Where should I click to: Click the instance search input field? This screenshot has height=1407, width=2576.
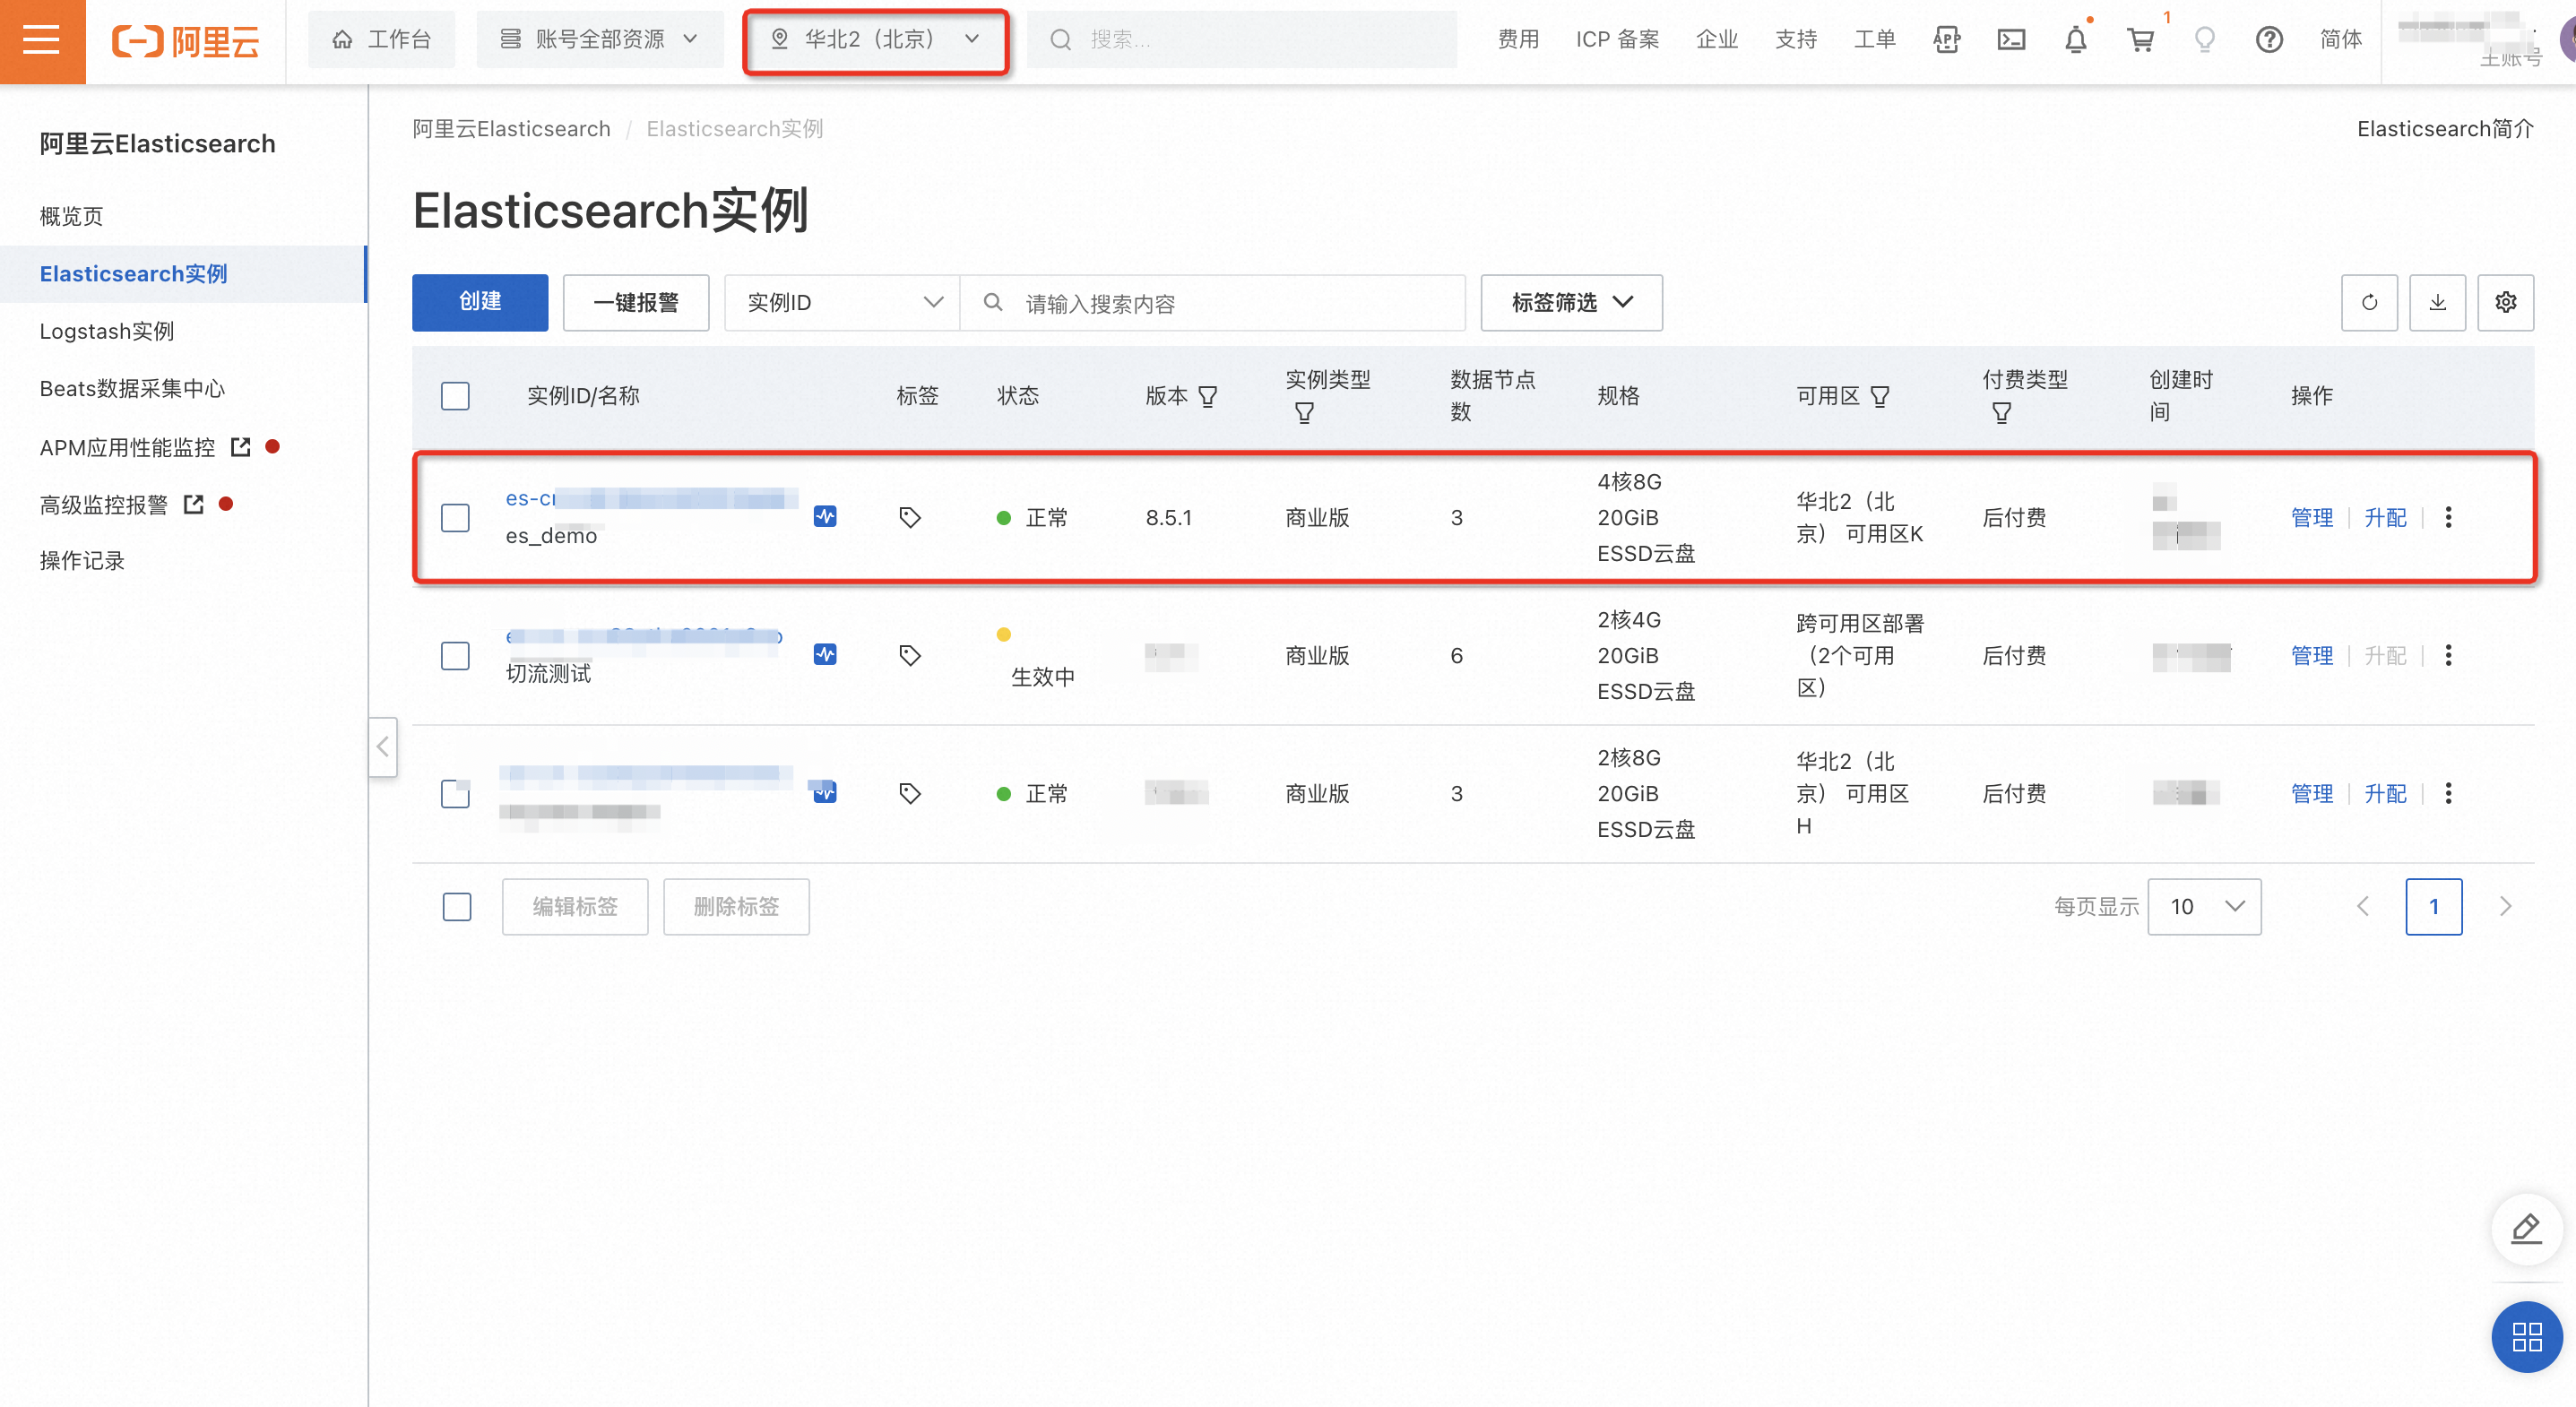click(1213, 302)
